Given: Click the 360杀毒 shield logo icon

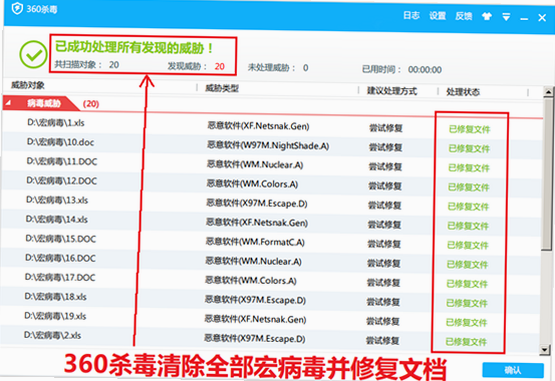Looking at the screenshot, I should pos(17,8).
